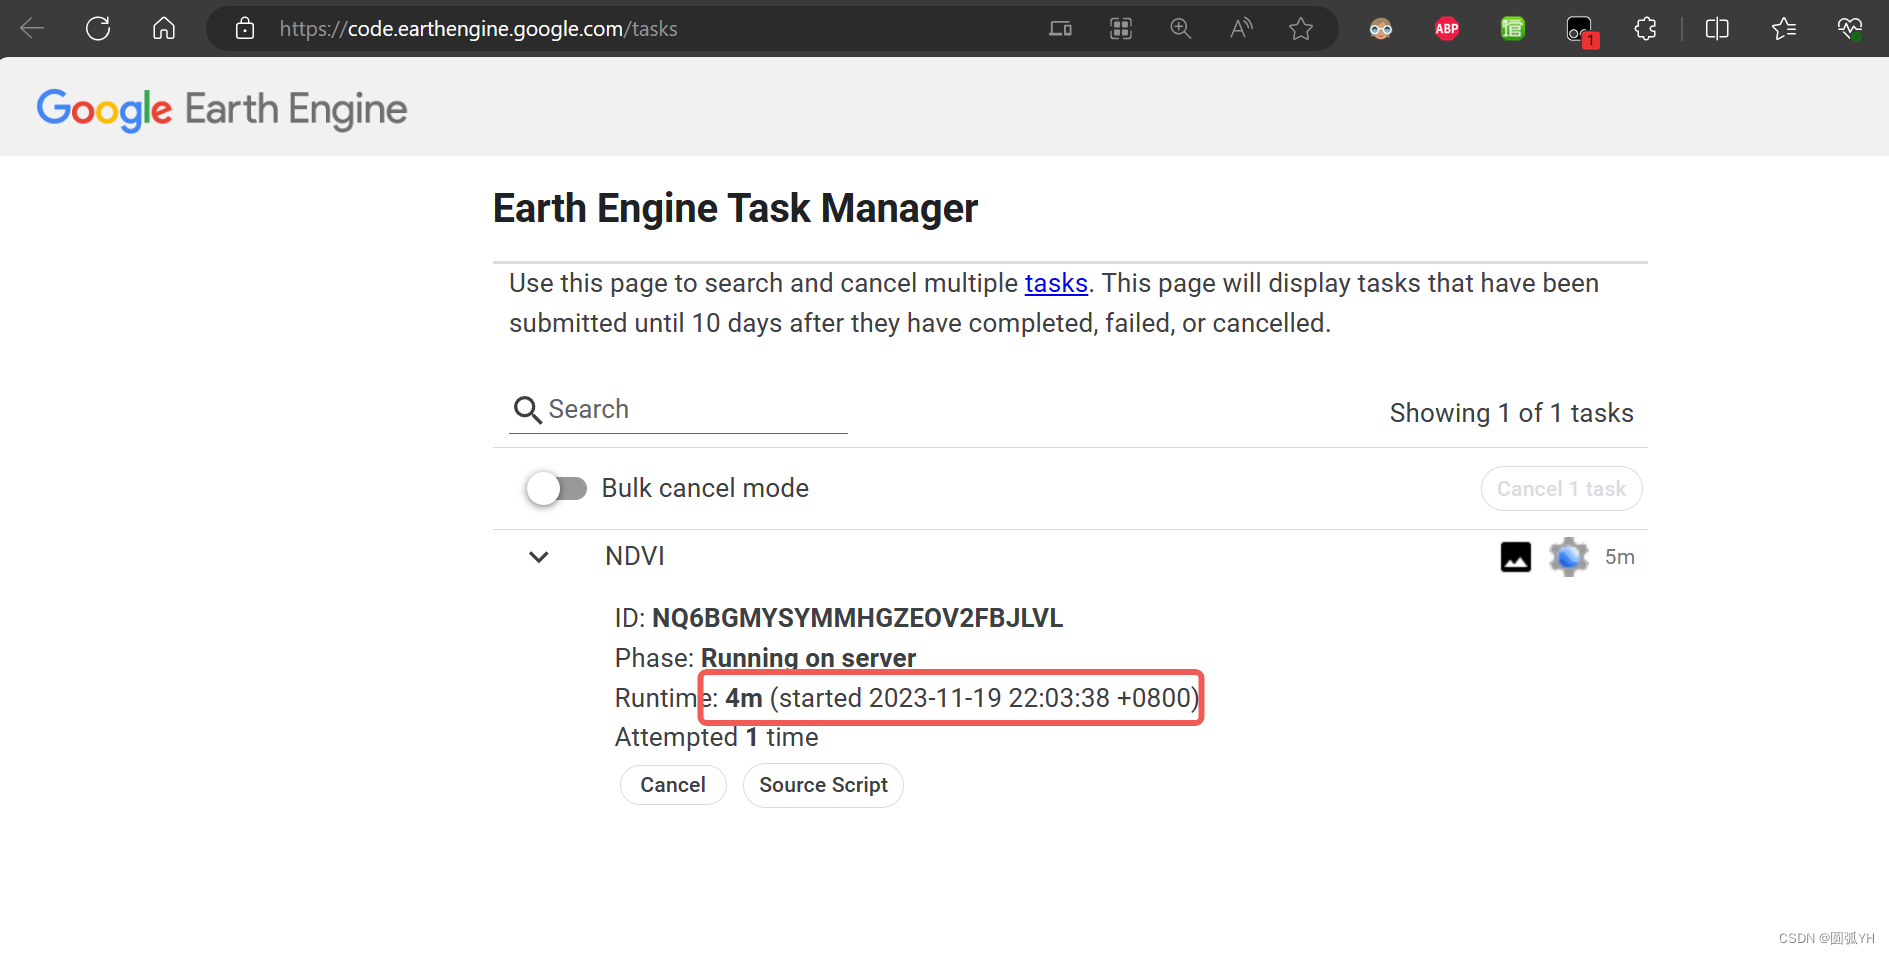Click the lock icon in the address bar
This screenshot has height=954, width=1889.
pos(244,28)
